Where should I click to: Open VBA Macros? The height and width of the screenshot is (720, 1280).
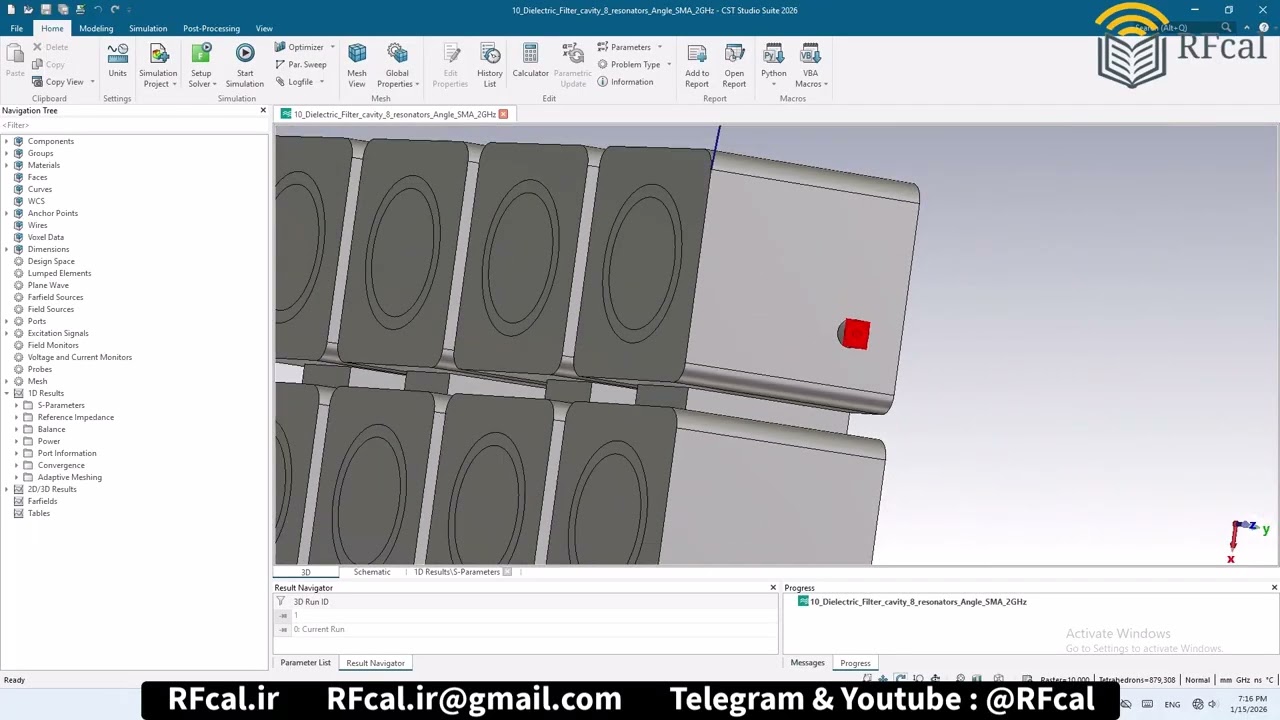point(810,65)
